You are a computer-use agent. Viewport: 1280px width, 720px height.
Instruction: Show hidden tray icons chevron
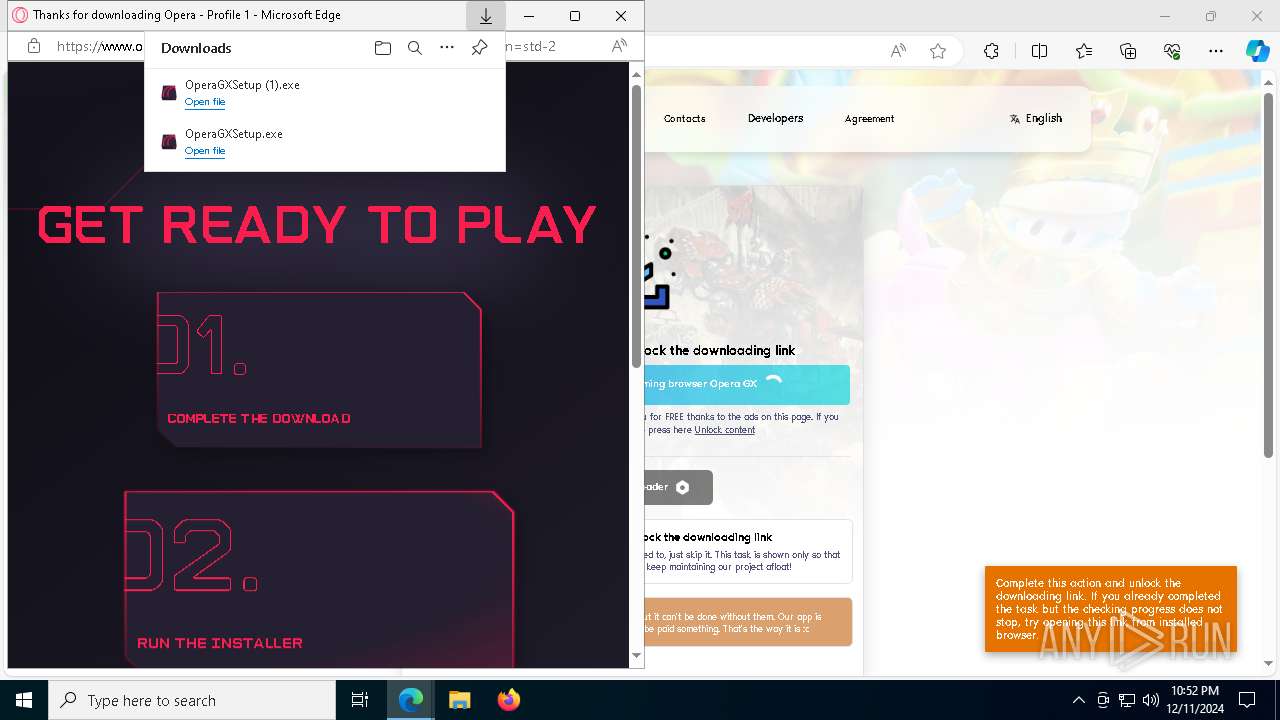click(1078, 700)
